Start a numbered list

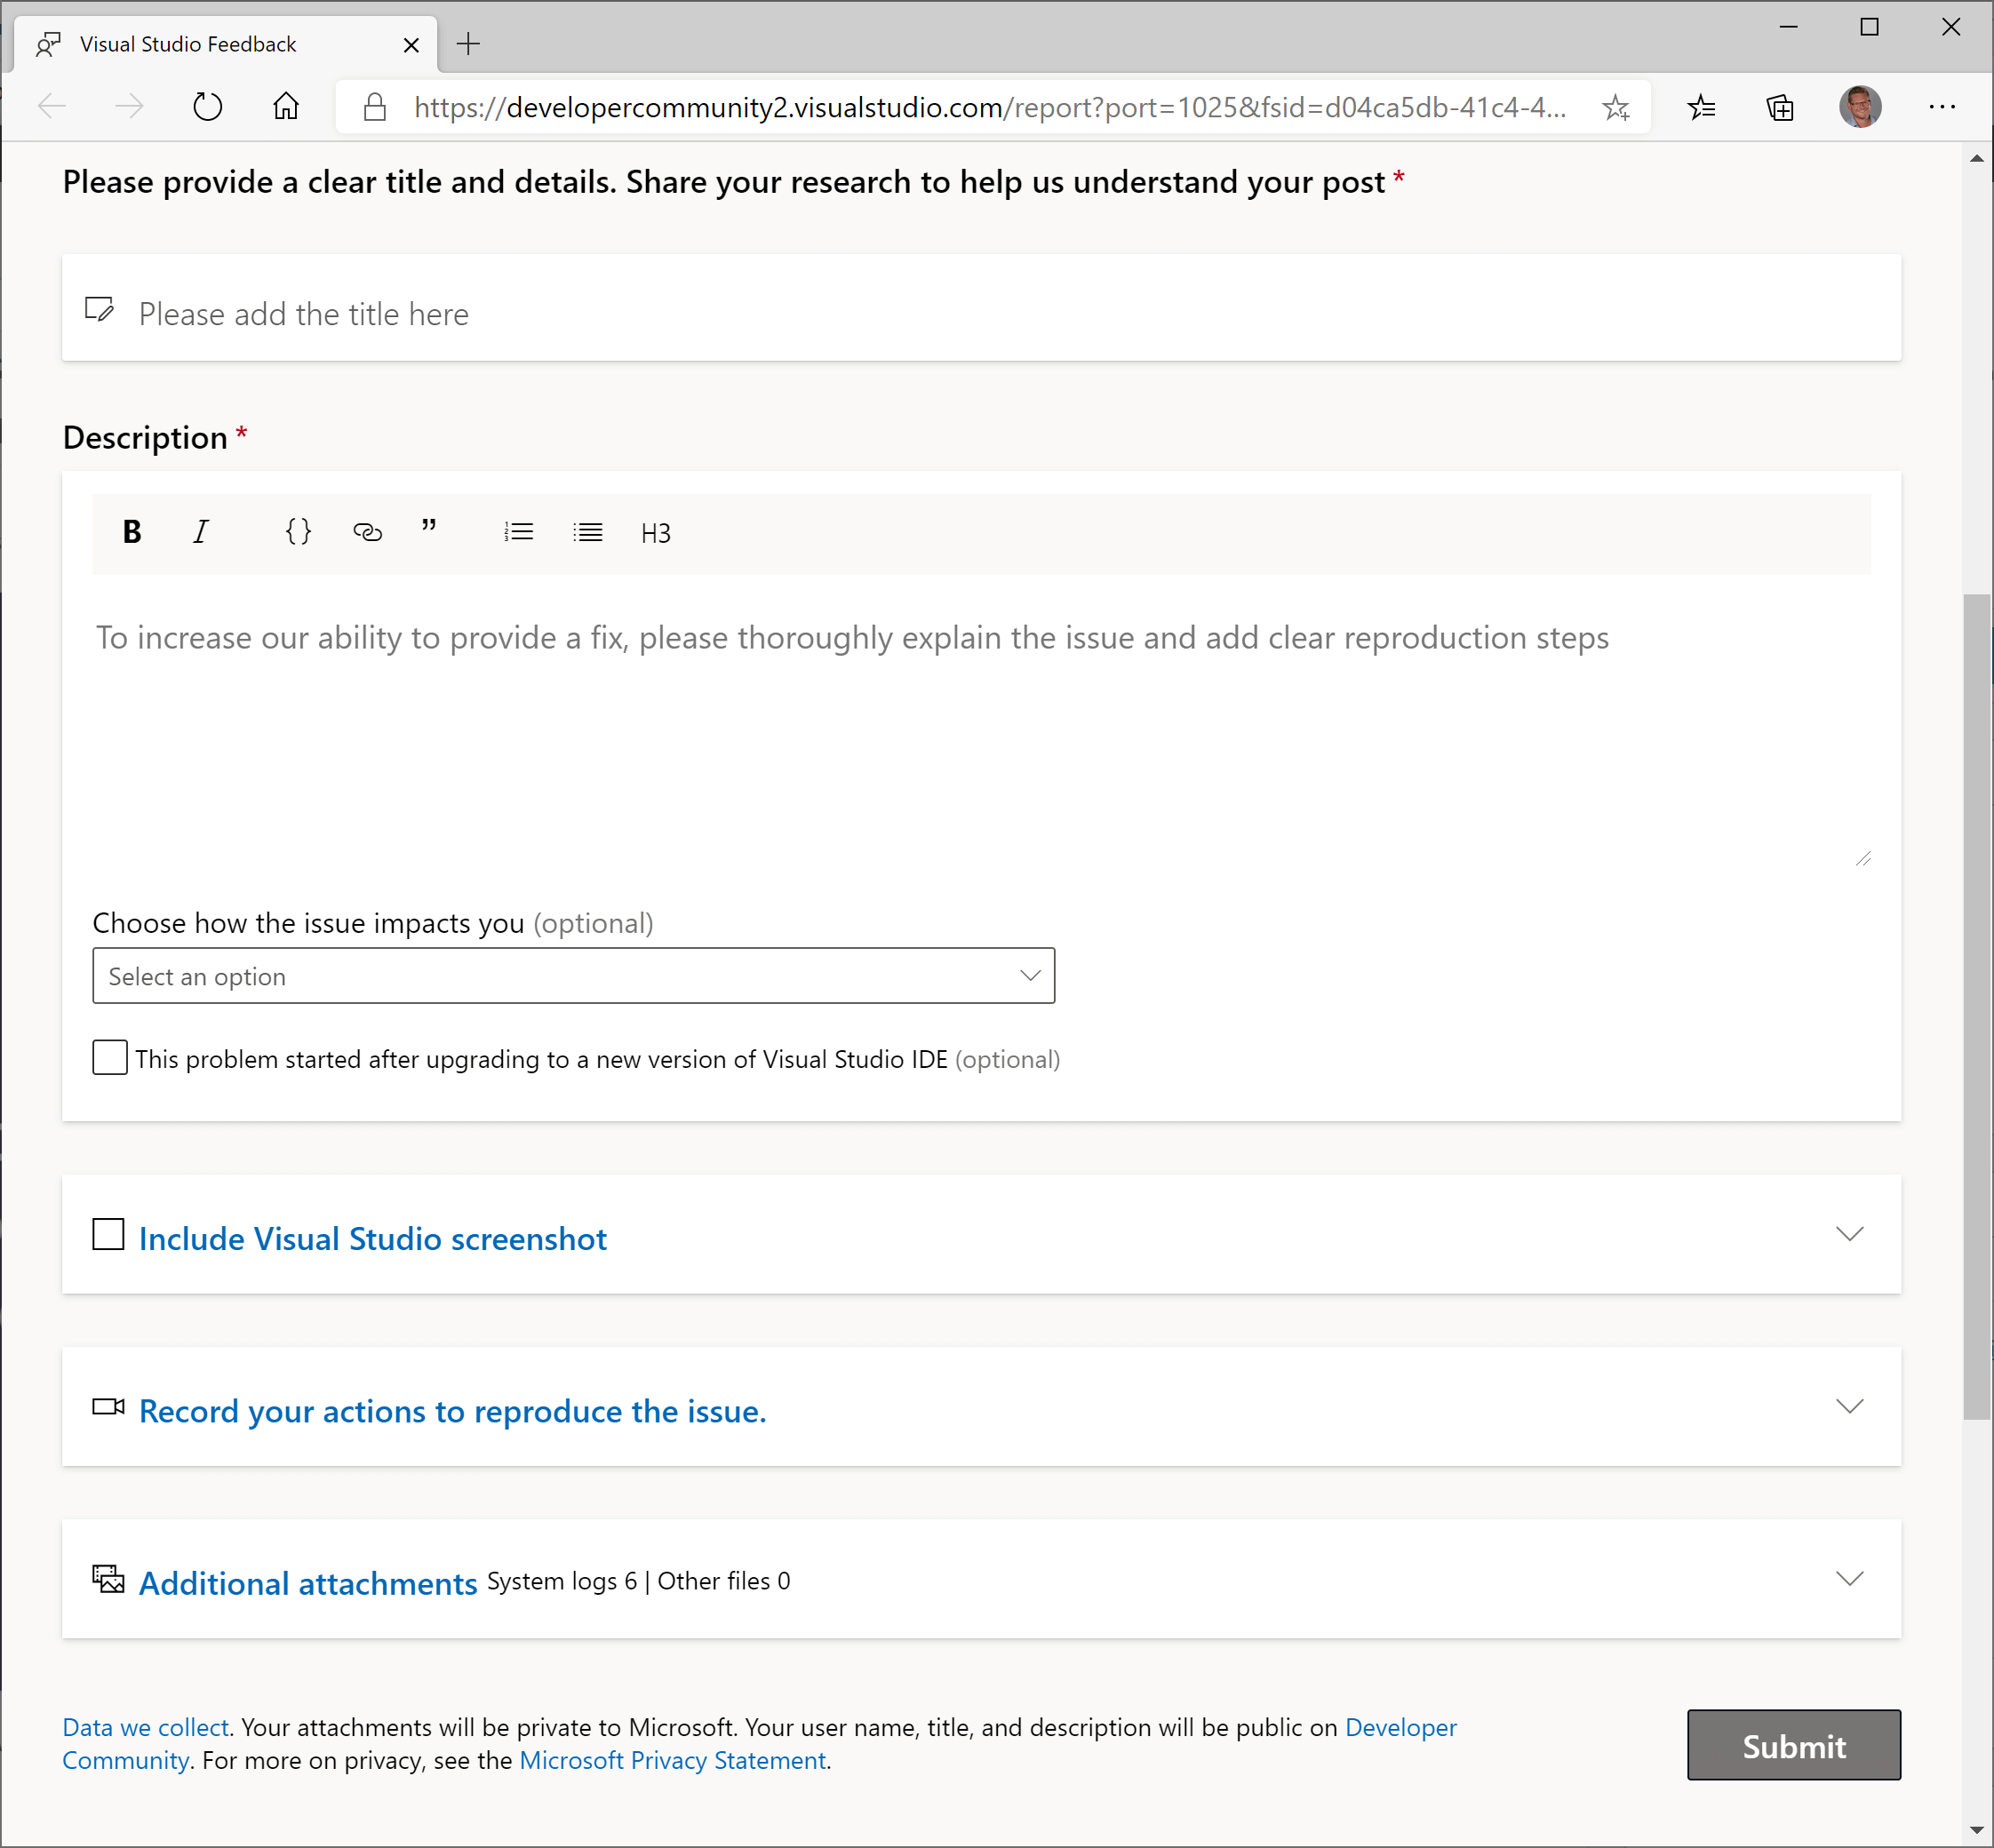click(x=518, y=533)
